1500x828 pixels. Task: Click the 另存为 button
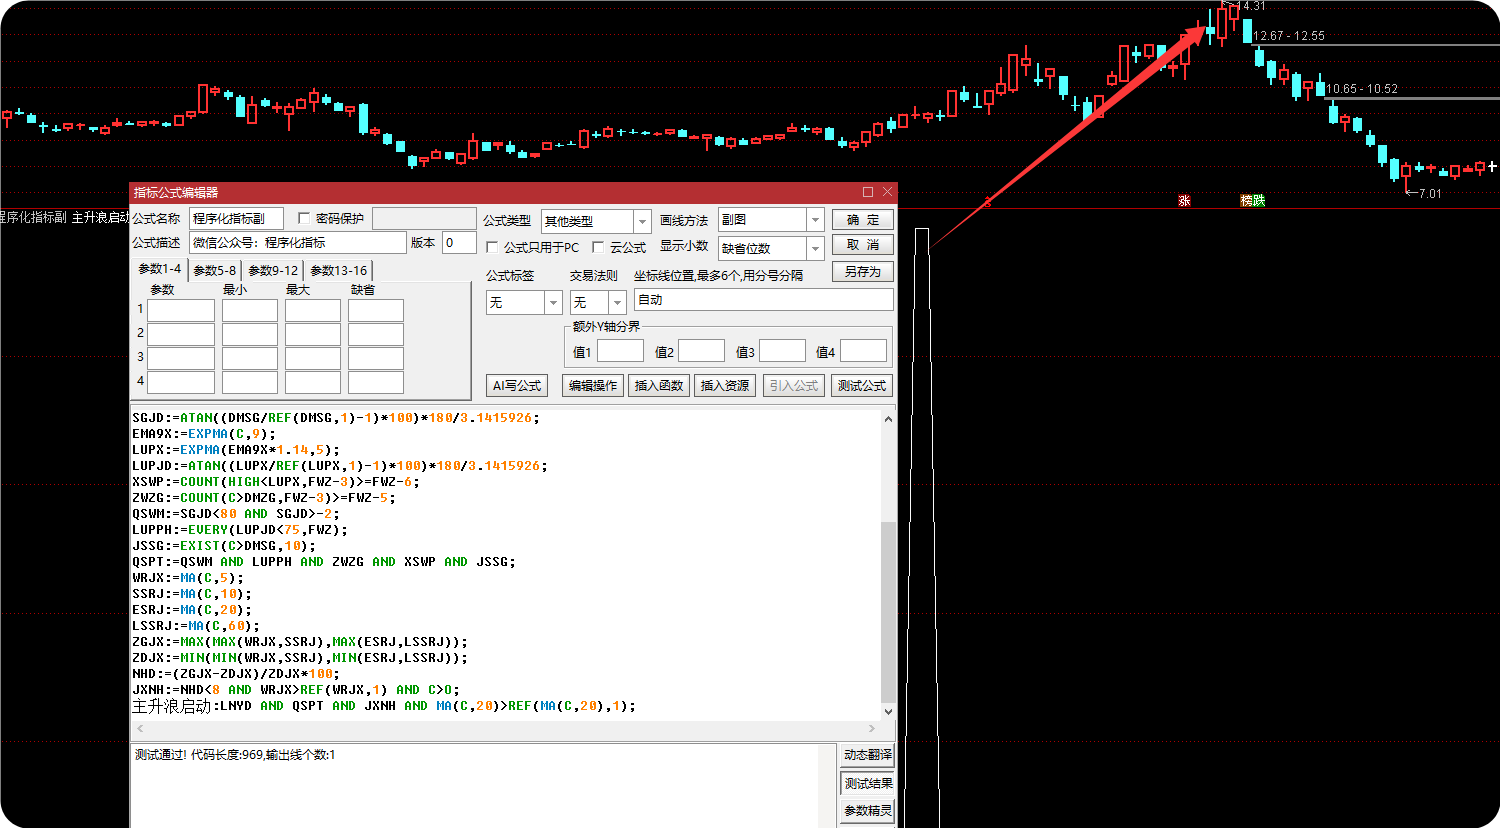pos(862,271)
